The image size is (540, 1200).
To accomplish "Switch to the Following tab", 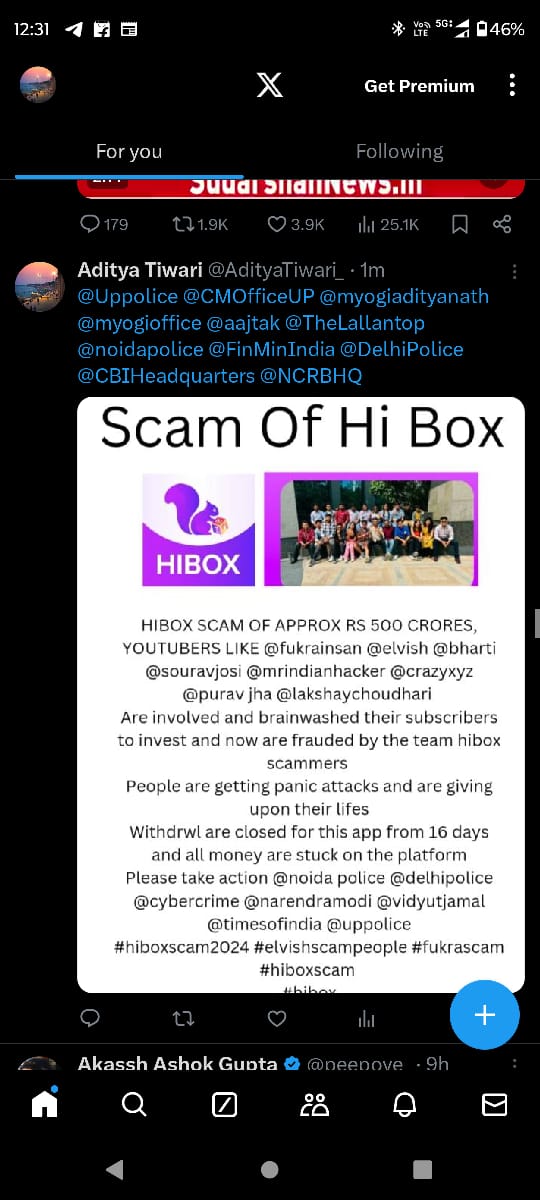I will [x=399, y=152].
